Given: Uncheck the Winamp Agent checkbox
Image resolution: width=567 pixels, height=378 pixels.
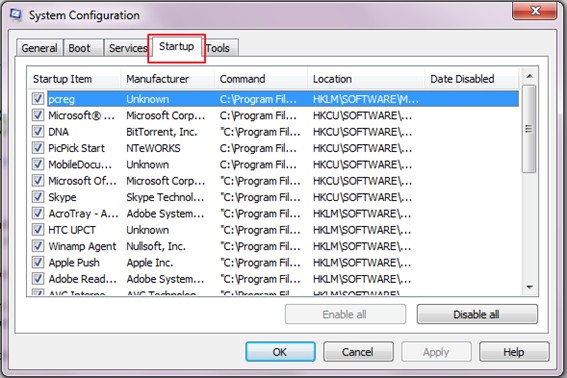Looking at the screenshot, I should [38, 246].
